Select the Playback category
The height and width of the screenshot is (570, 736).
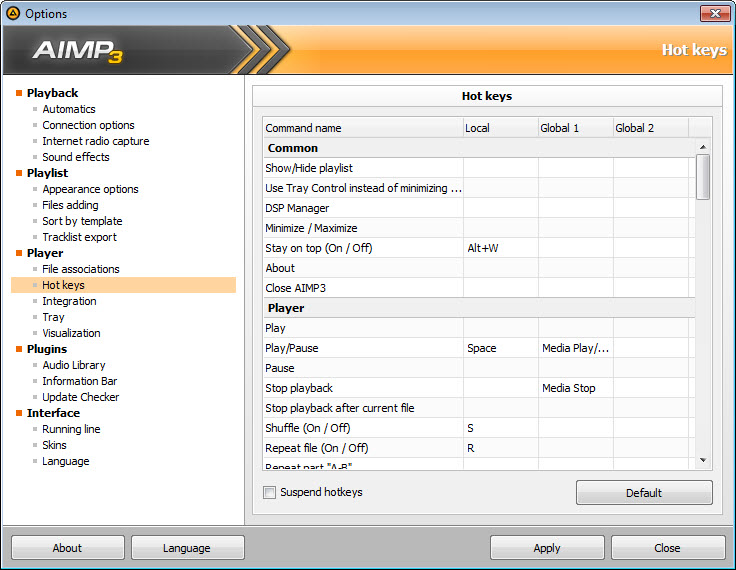pyautogui.click(x=52, y=93)
